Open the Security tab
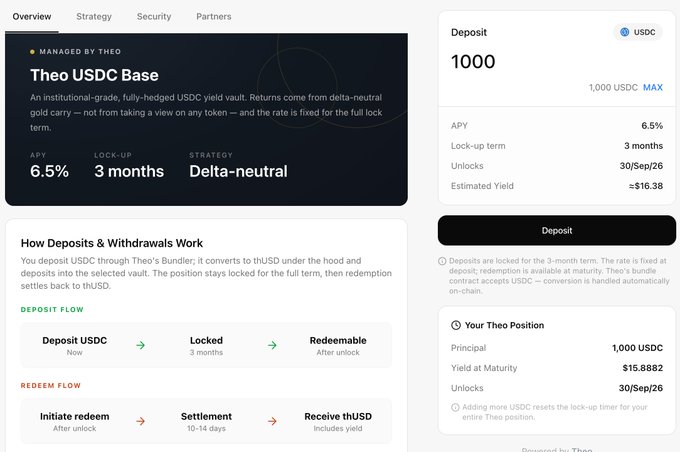Viewport: 680px width, 452px height. tap(154, 16)
